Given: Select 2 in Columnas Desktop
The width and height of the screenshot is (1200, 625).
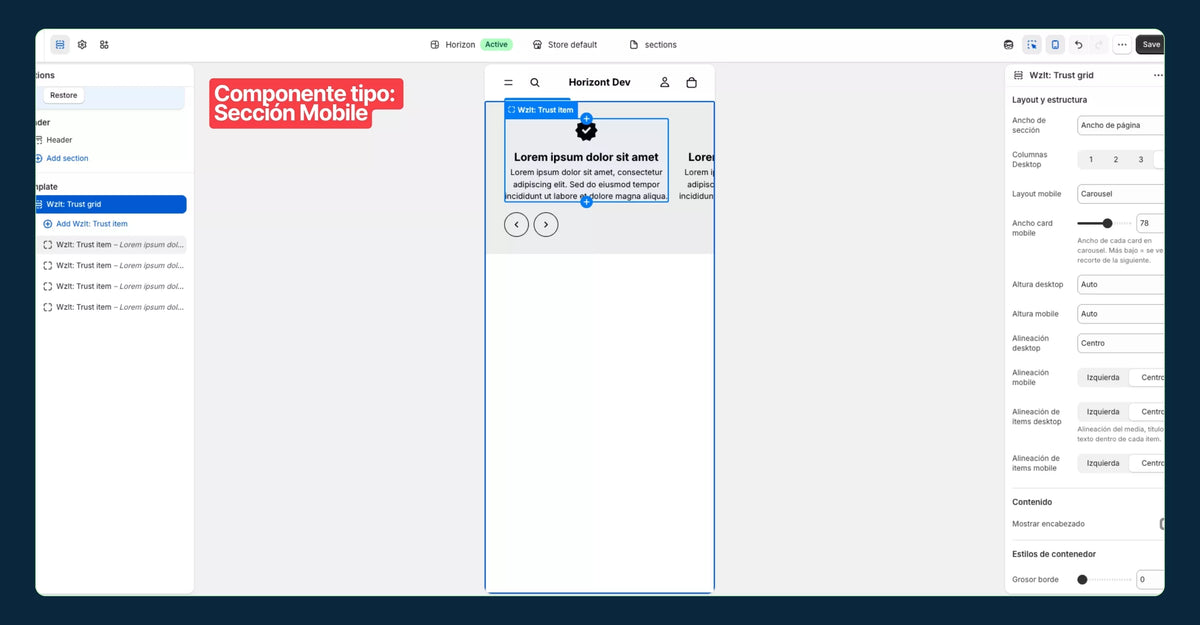Looking at the screenshot, I should (1116, 160).
